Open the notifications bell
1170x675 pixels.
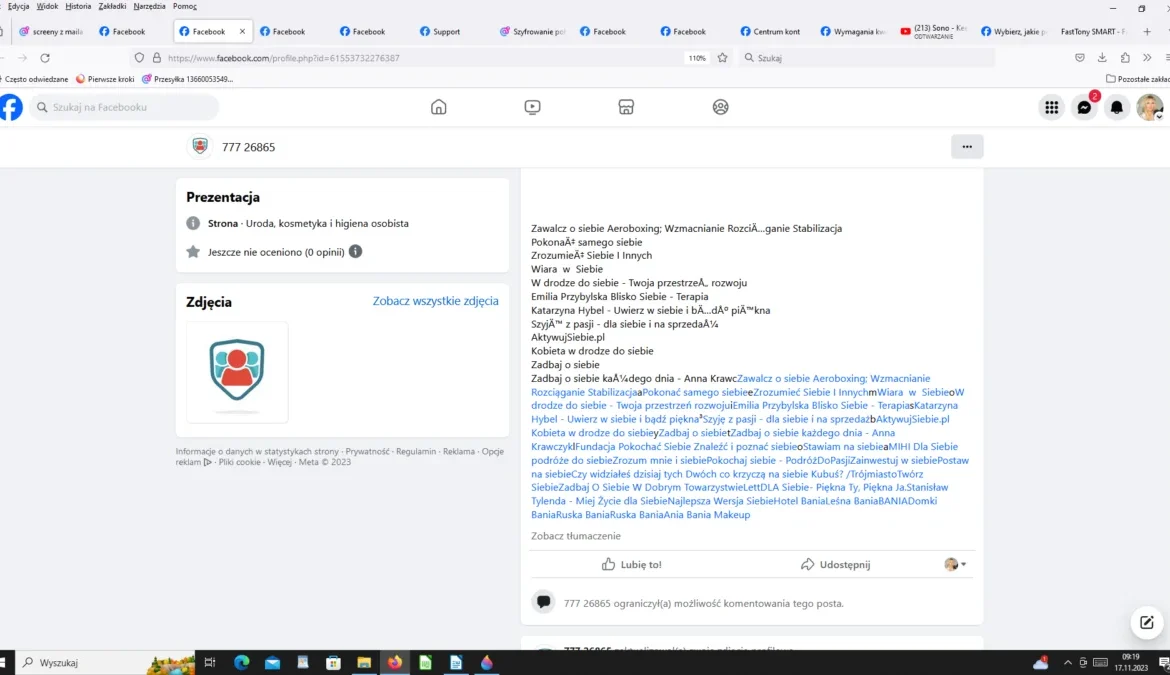click(1117, 107)
